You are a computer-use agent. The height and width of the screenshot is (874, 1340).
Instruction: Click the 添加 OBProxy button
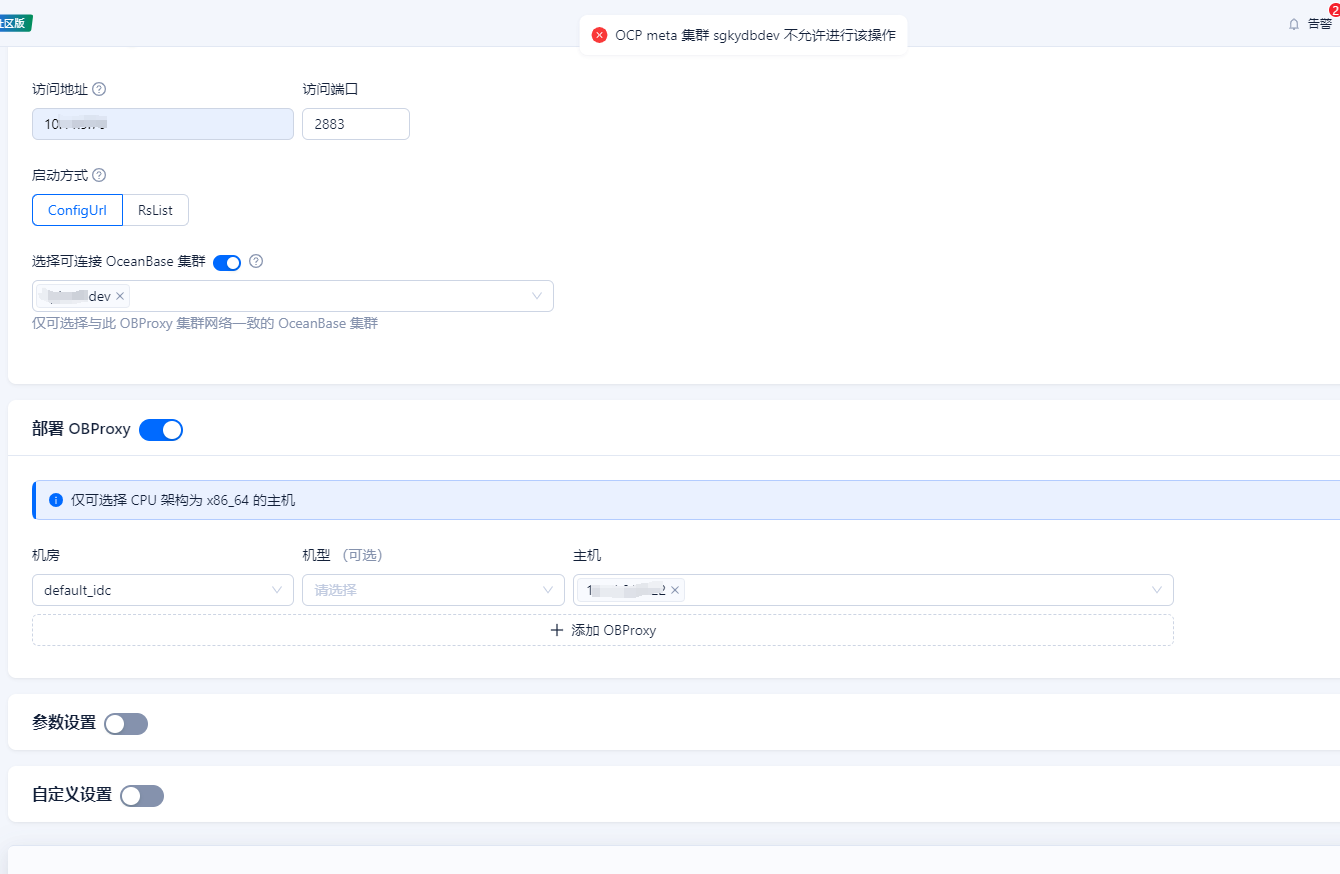pyautogui.click(x=603, y=630)
